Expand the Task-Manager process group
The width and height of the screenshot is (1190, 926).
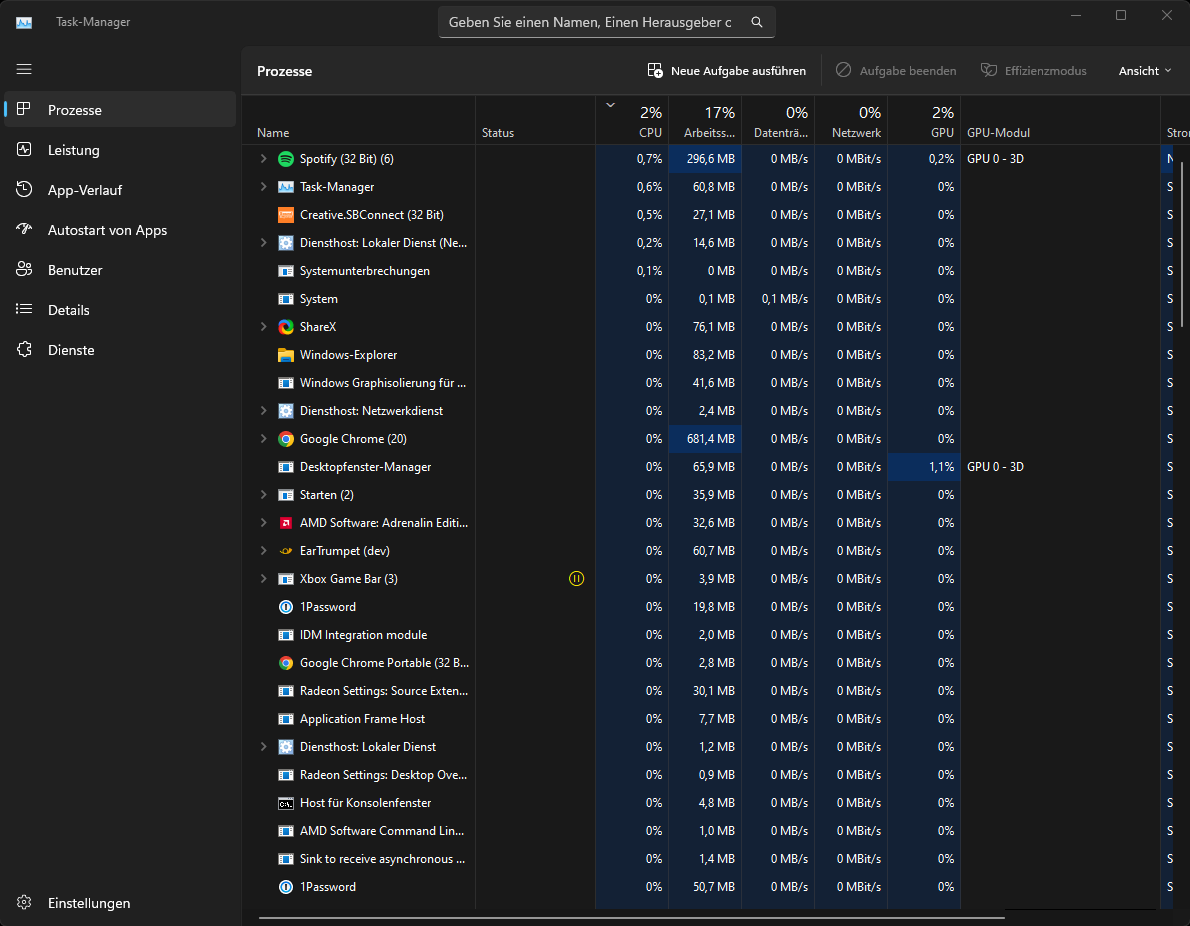(x=263, y=187)
